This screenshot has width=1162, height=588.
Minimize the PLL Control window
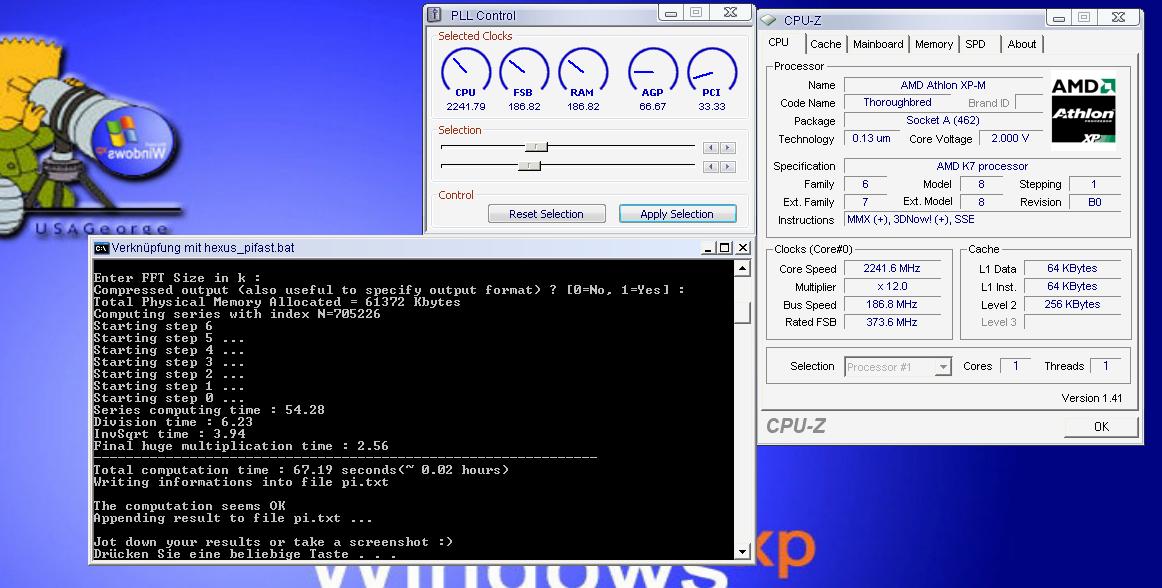(x=671, y=13)
